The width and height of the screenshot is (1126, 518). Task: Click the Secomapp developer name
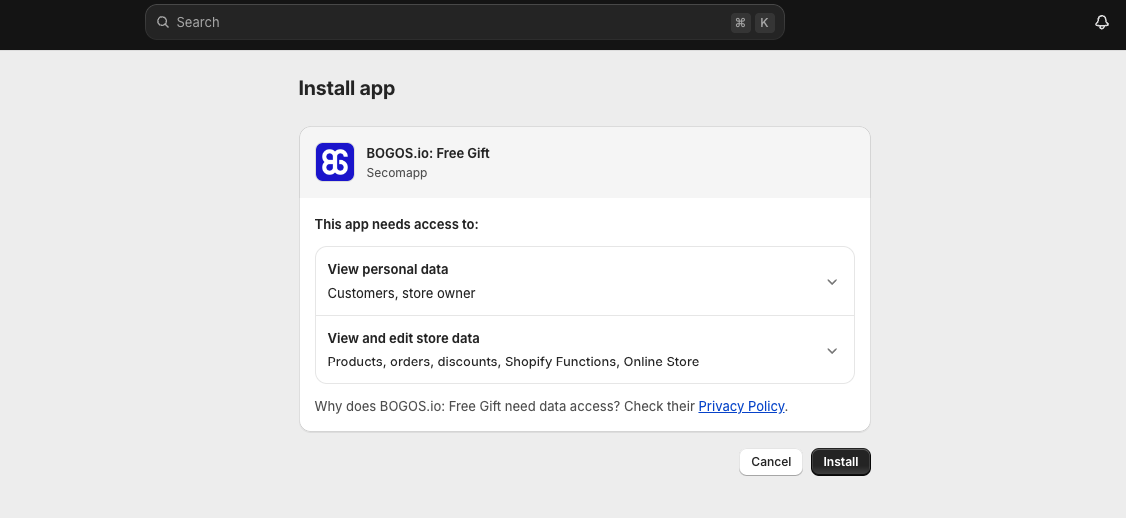(396, 173)
